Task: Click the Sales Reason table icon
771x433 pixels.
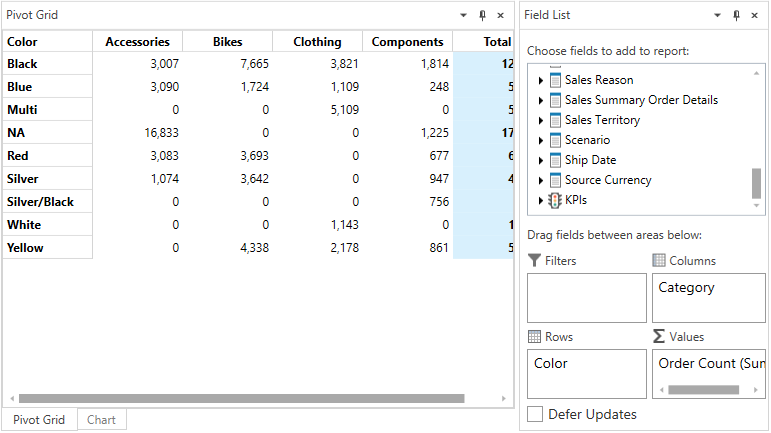Action: pos(555,80)
